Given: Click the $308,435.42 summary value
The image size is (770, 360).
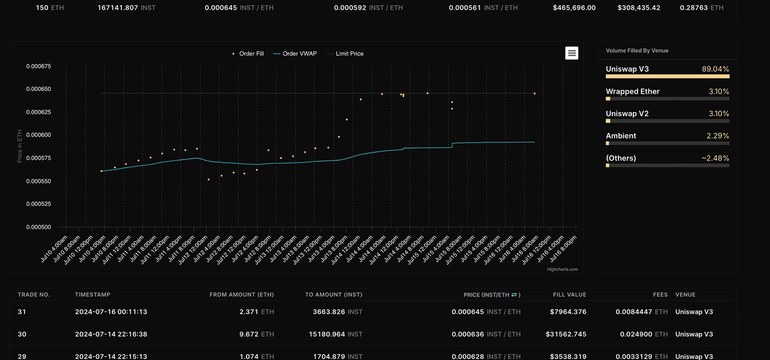Looking at the screenshot, I should pos(639,8).
